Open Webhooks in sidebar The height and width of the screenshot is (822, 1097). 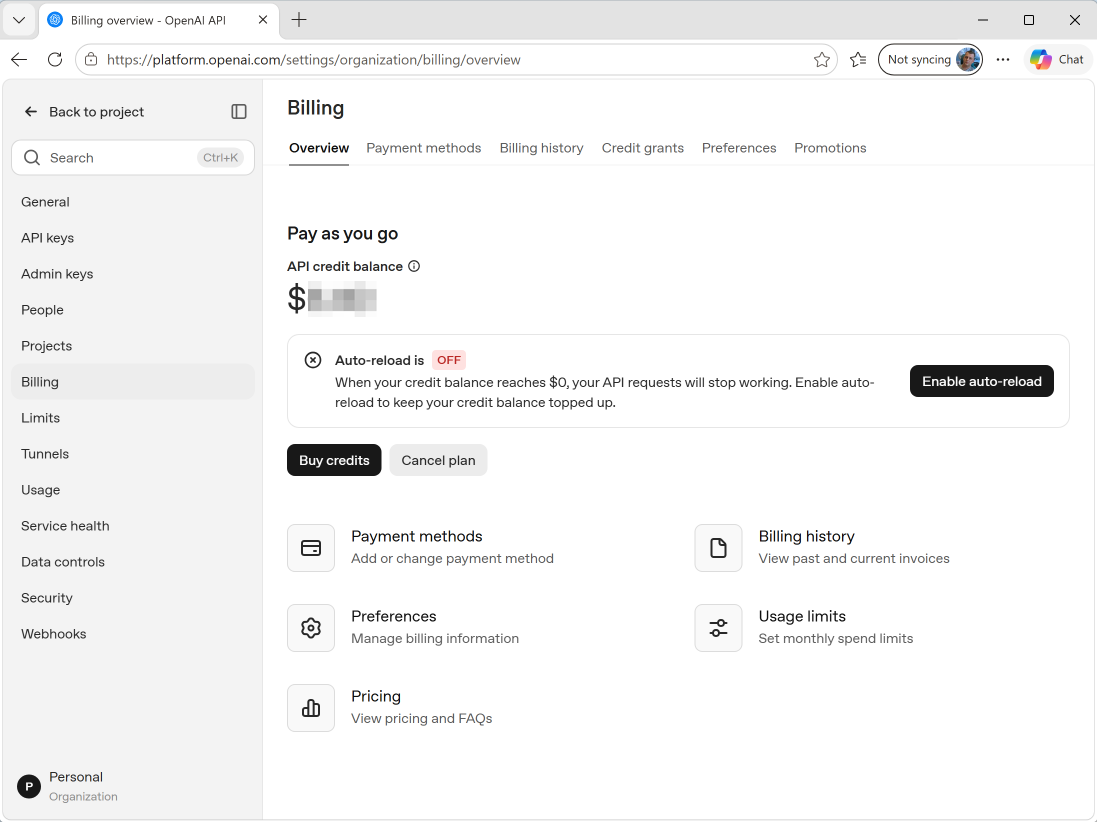[x=133, y=635]
